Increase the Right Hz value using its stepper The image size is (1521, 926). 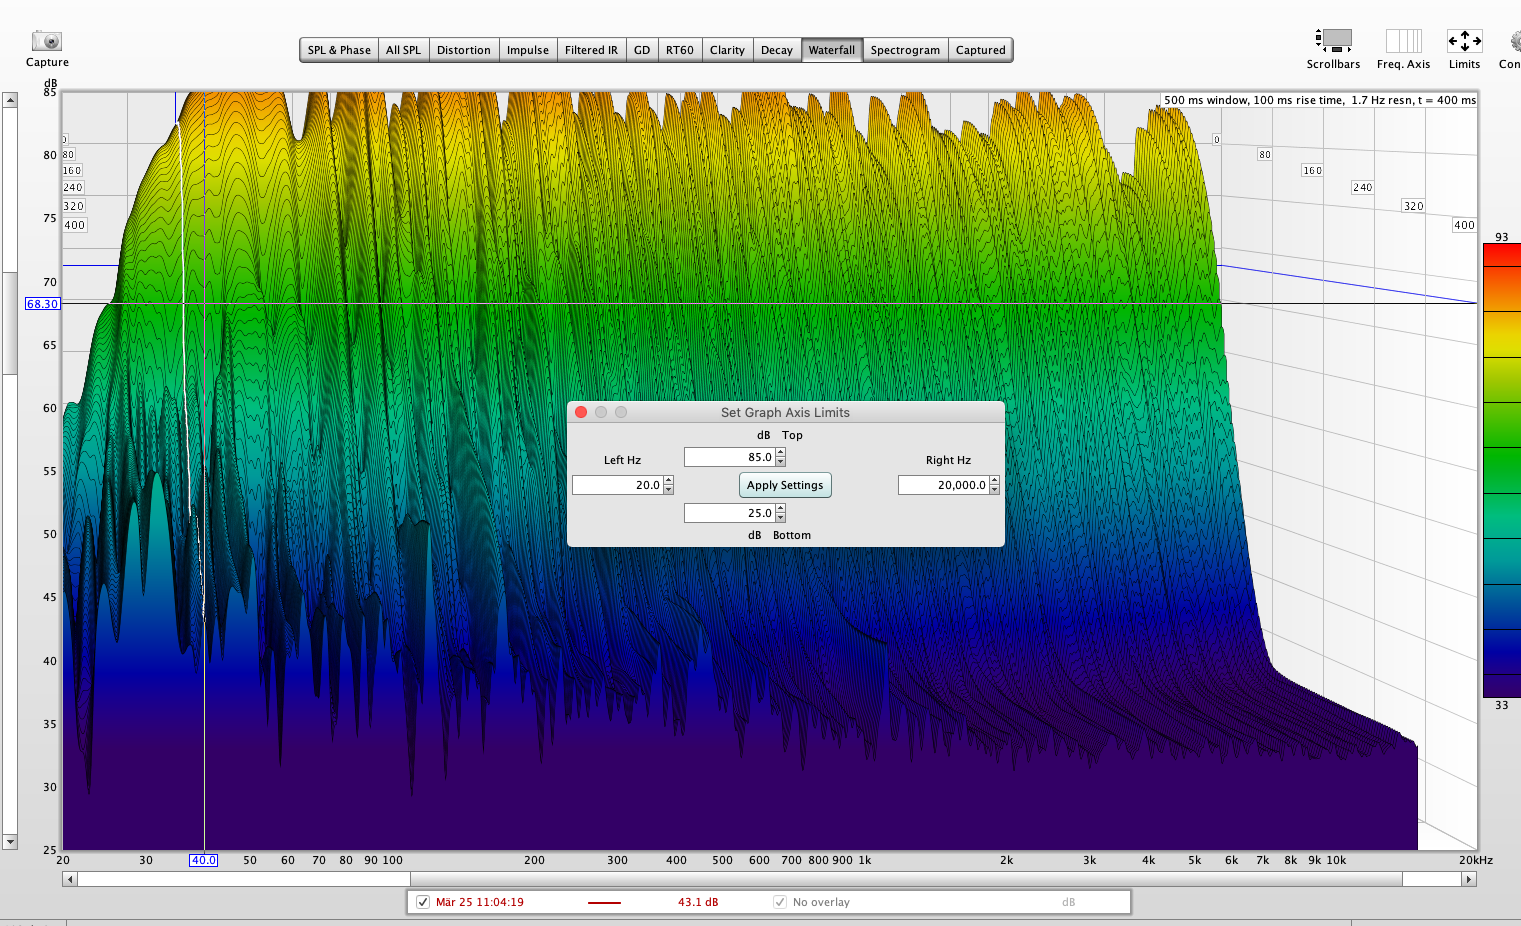[x=995, y=481]
